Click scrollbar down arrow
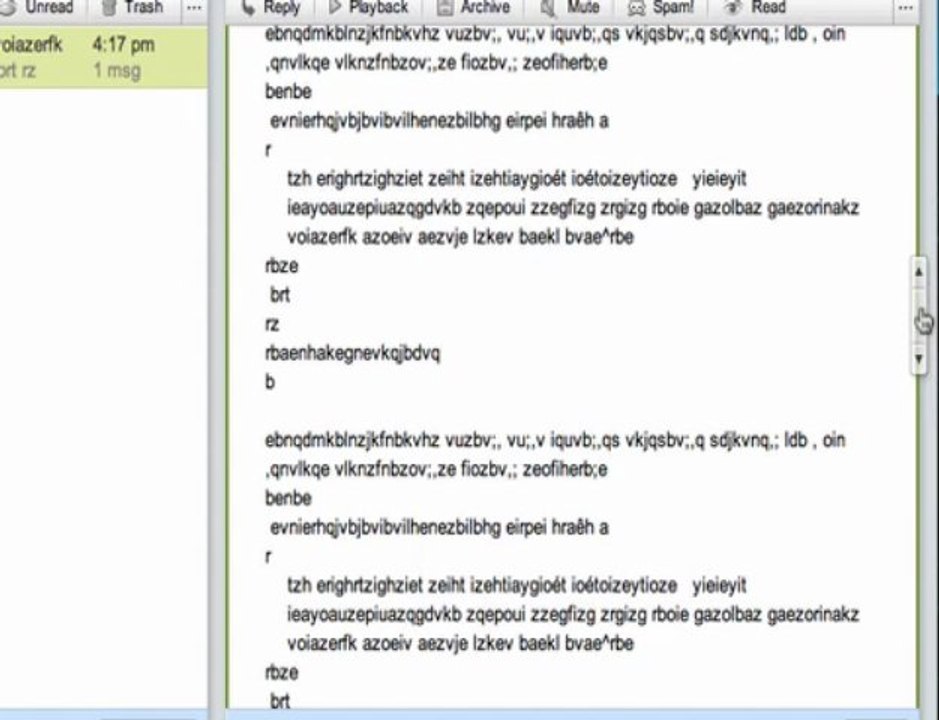Image resolution: width=939 pixels, height=720 pixels. click(x=919, y=359)
